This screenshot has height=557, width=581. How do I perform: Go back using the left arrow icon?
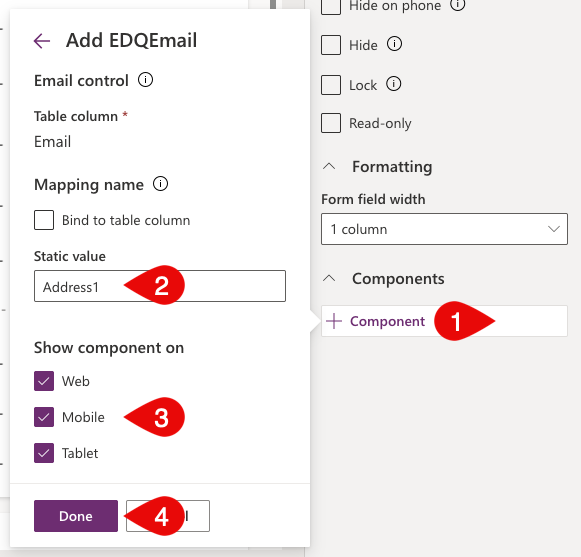click(42, 41)
